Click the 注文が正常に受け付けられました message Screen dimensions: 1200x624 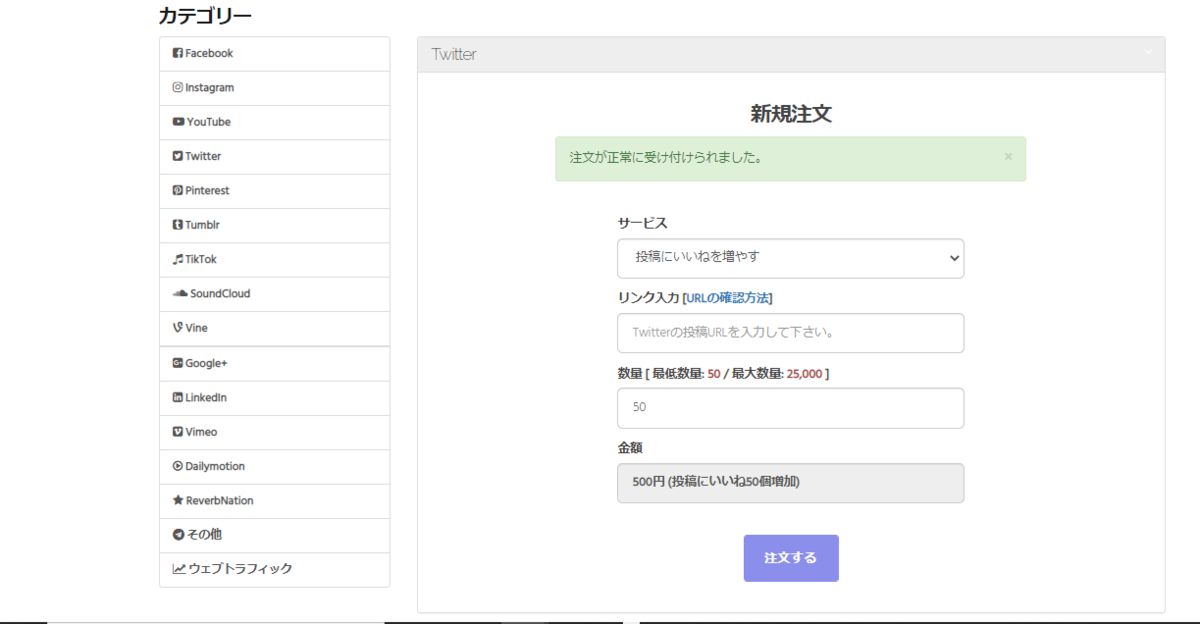[665, 158]
